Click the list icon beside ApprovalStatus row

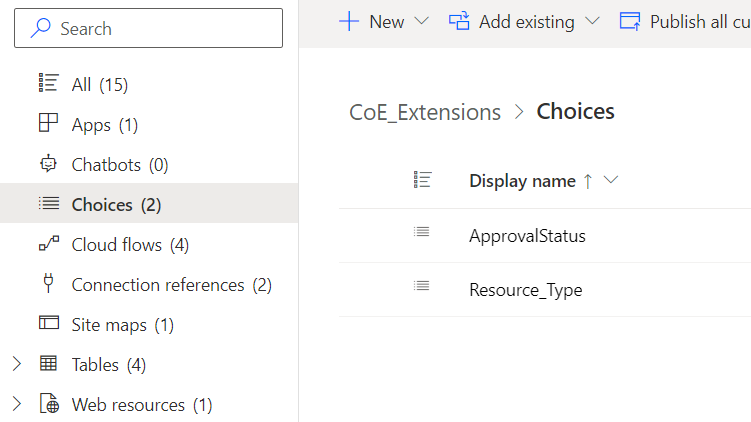pos(421,232)
